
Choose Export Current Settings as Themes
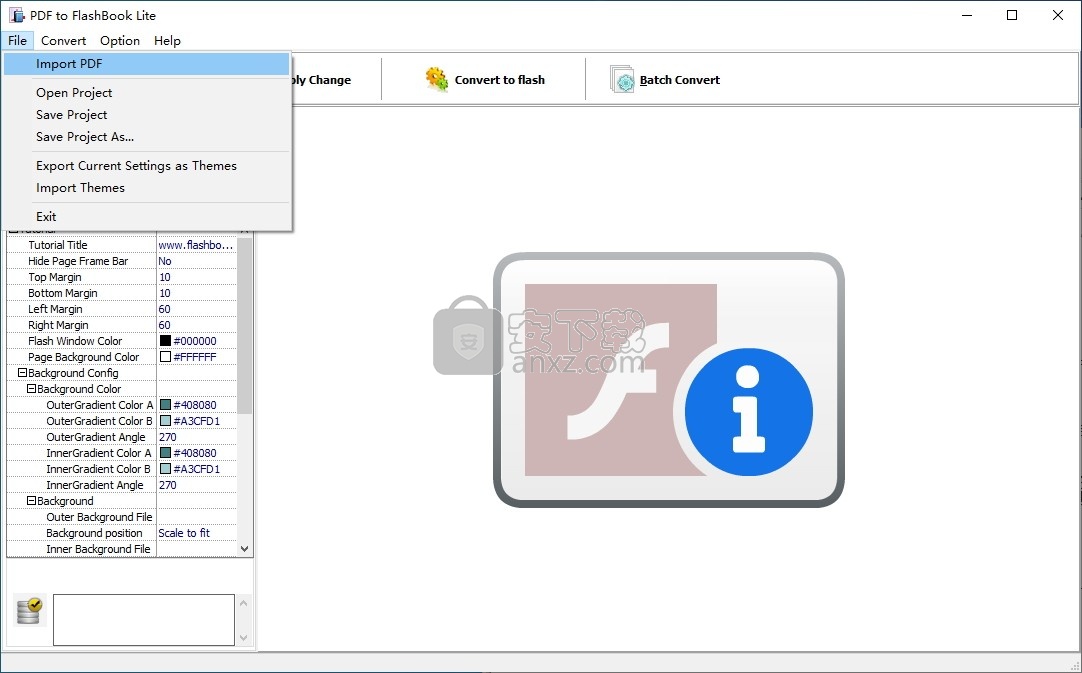(x=146, y=166)
